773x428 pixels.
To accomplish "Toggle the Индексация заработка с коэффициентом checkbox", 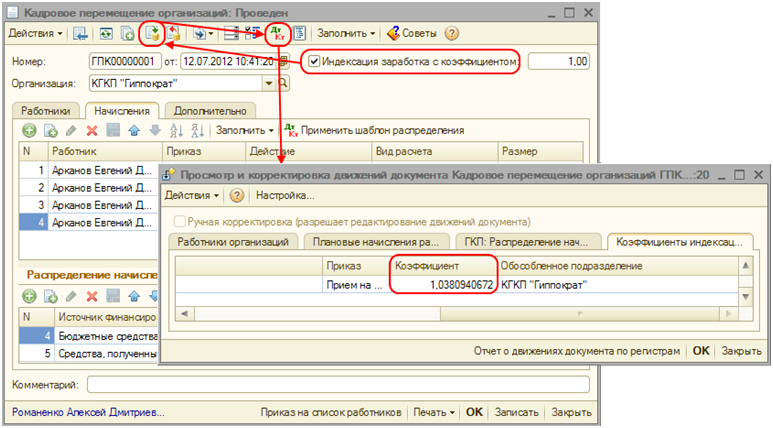I will click(314, 61).
